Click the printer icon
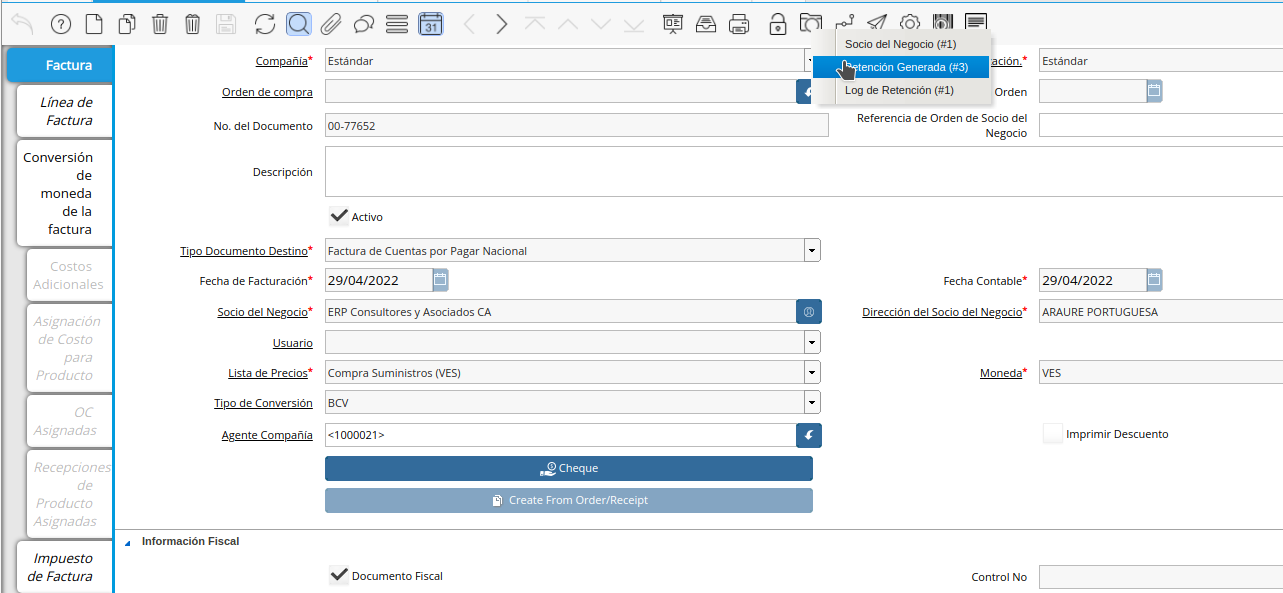1283x593 pixels. coord(739,23)
